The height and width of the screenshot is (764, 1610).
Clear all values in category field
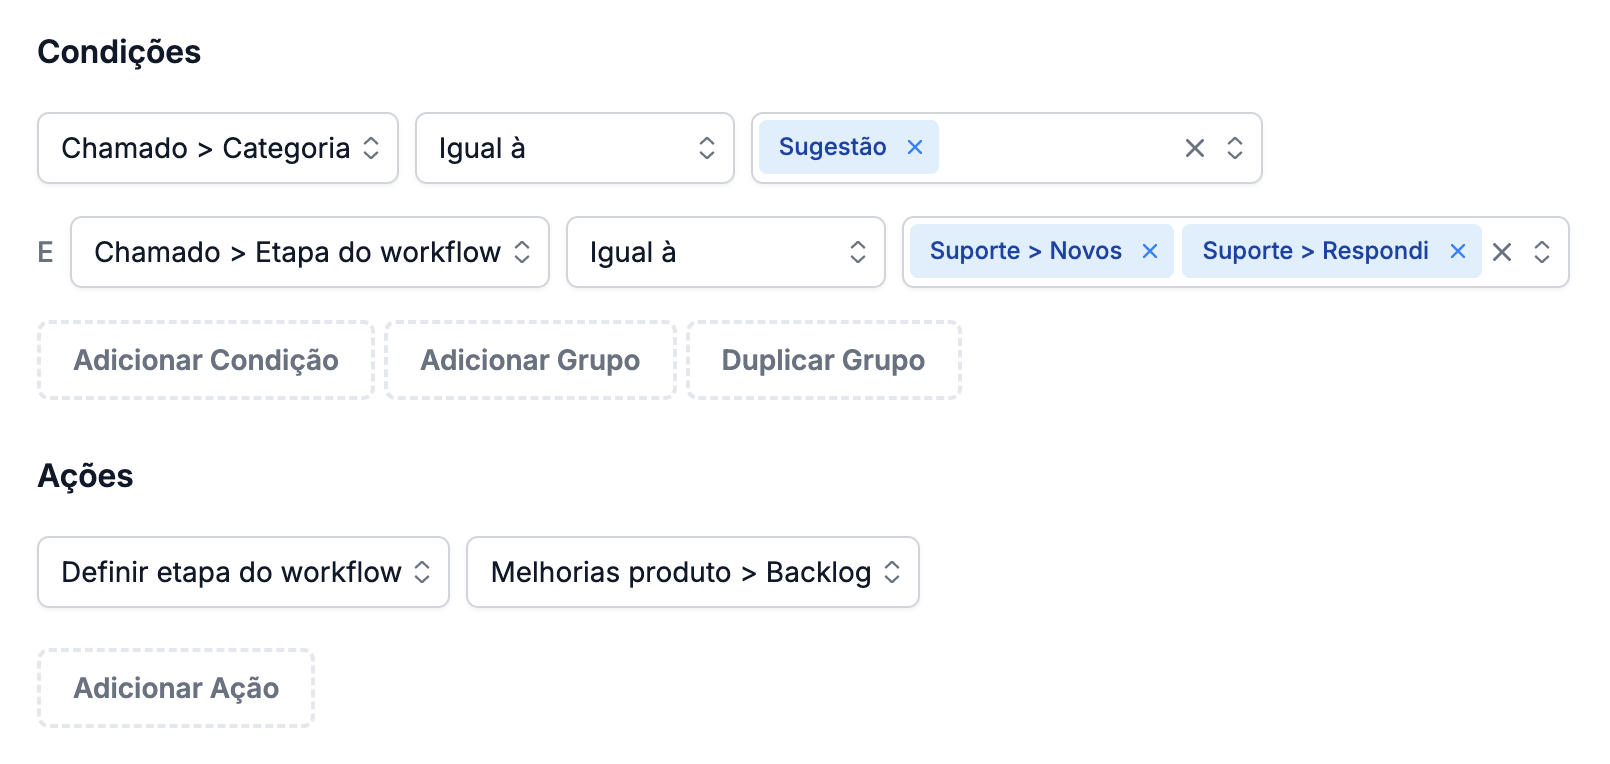(x=1194, y=148)
